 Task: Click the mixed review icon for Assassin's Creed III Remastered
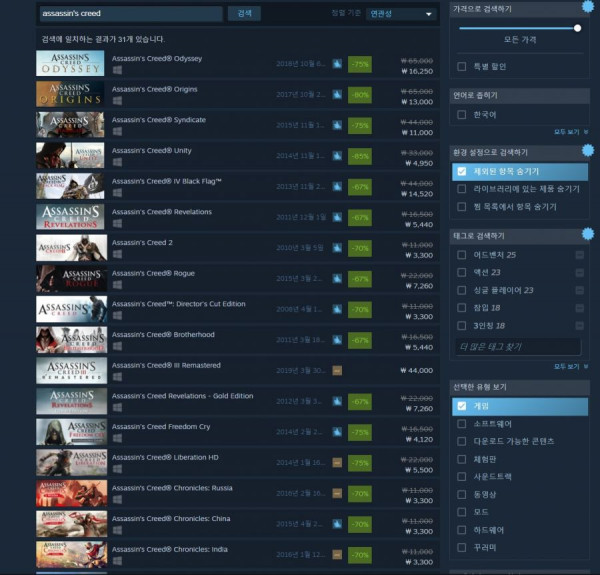click(x=337, y=371)
